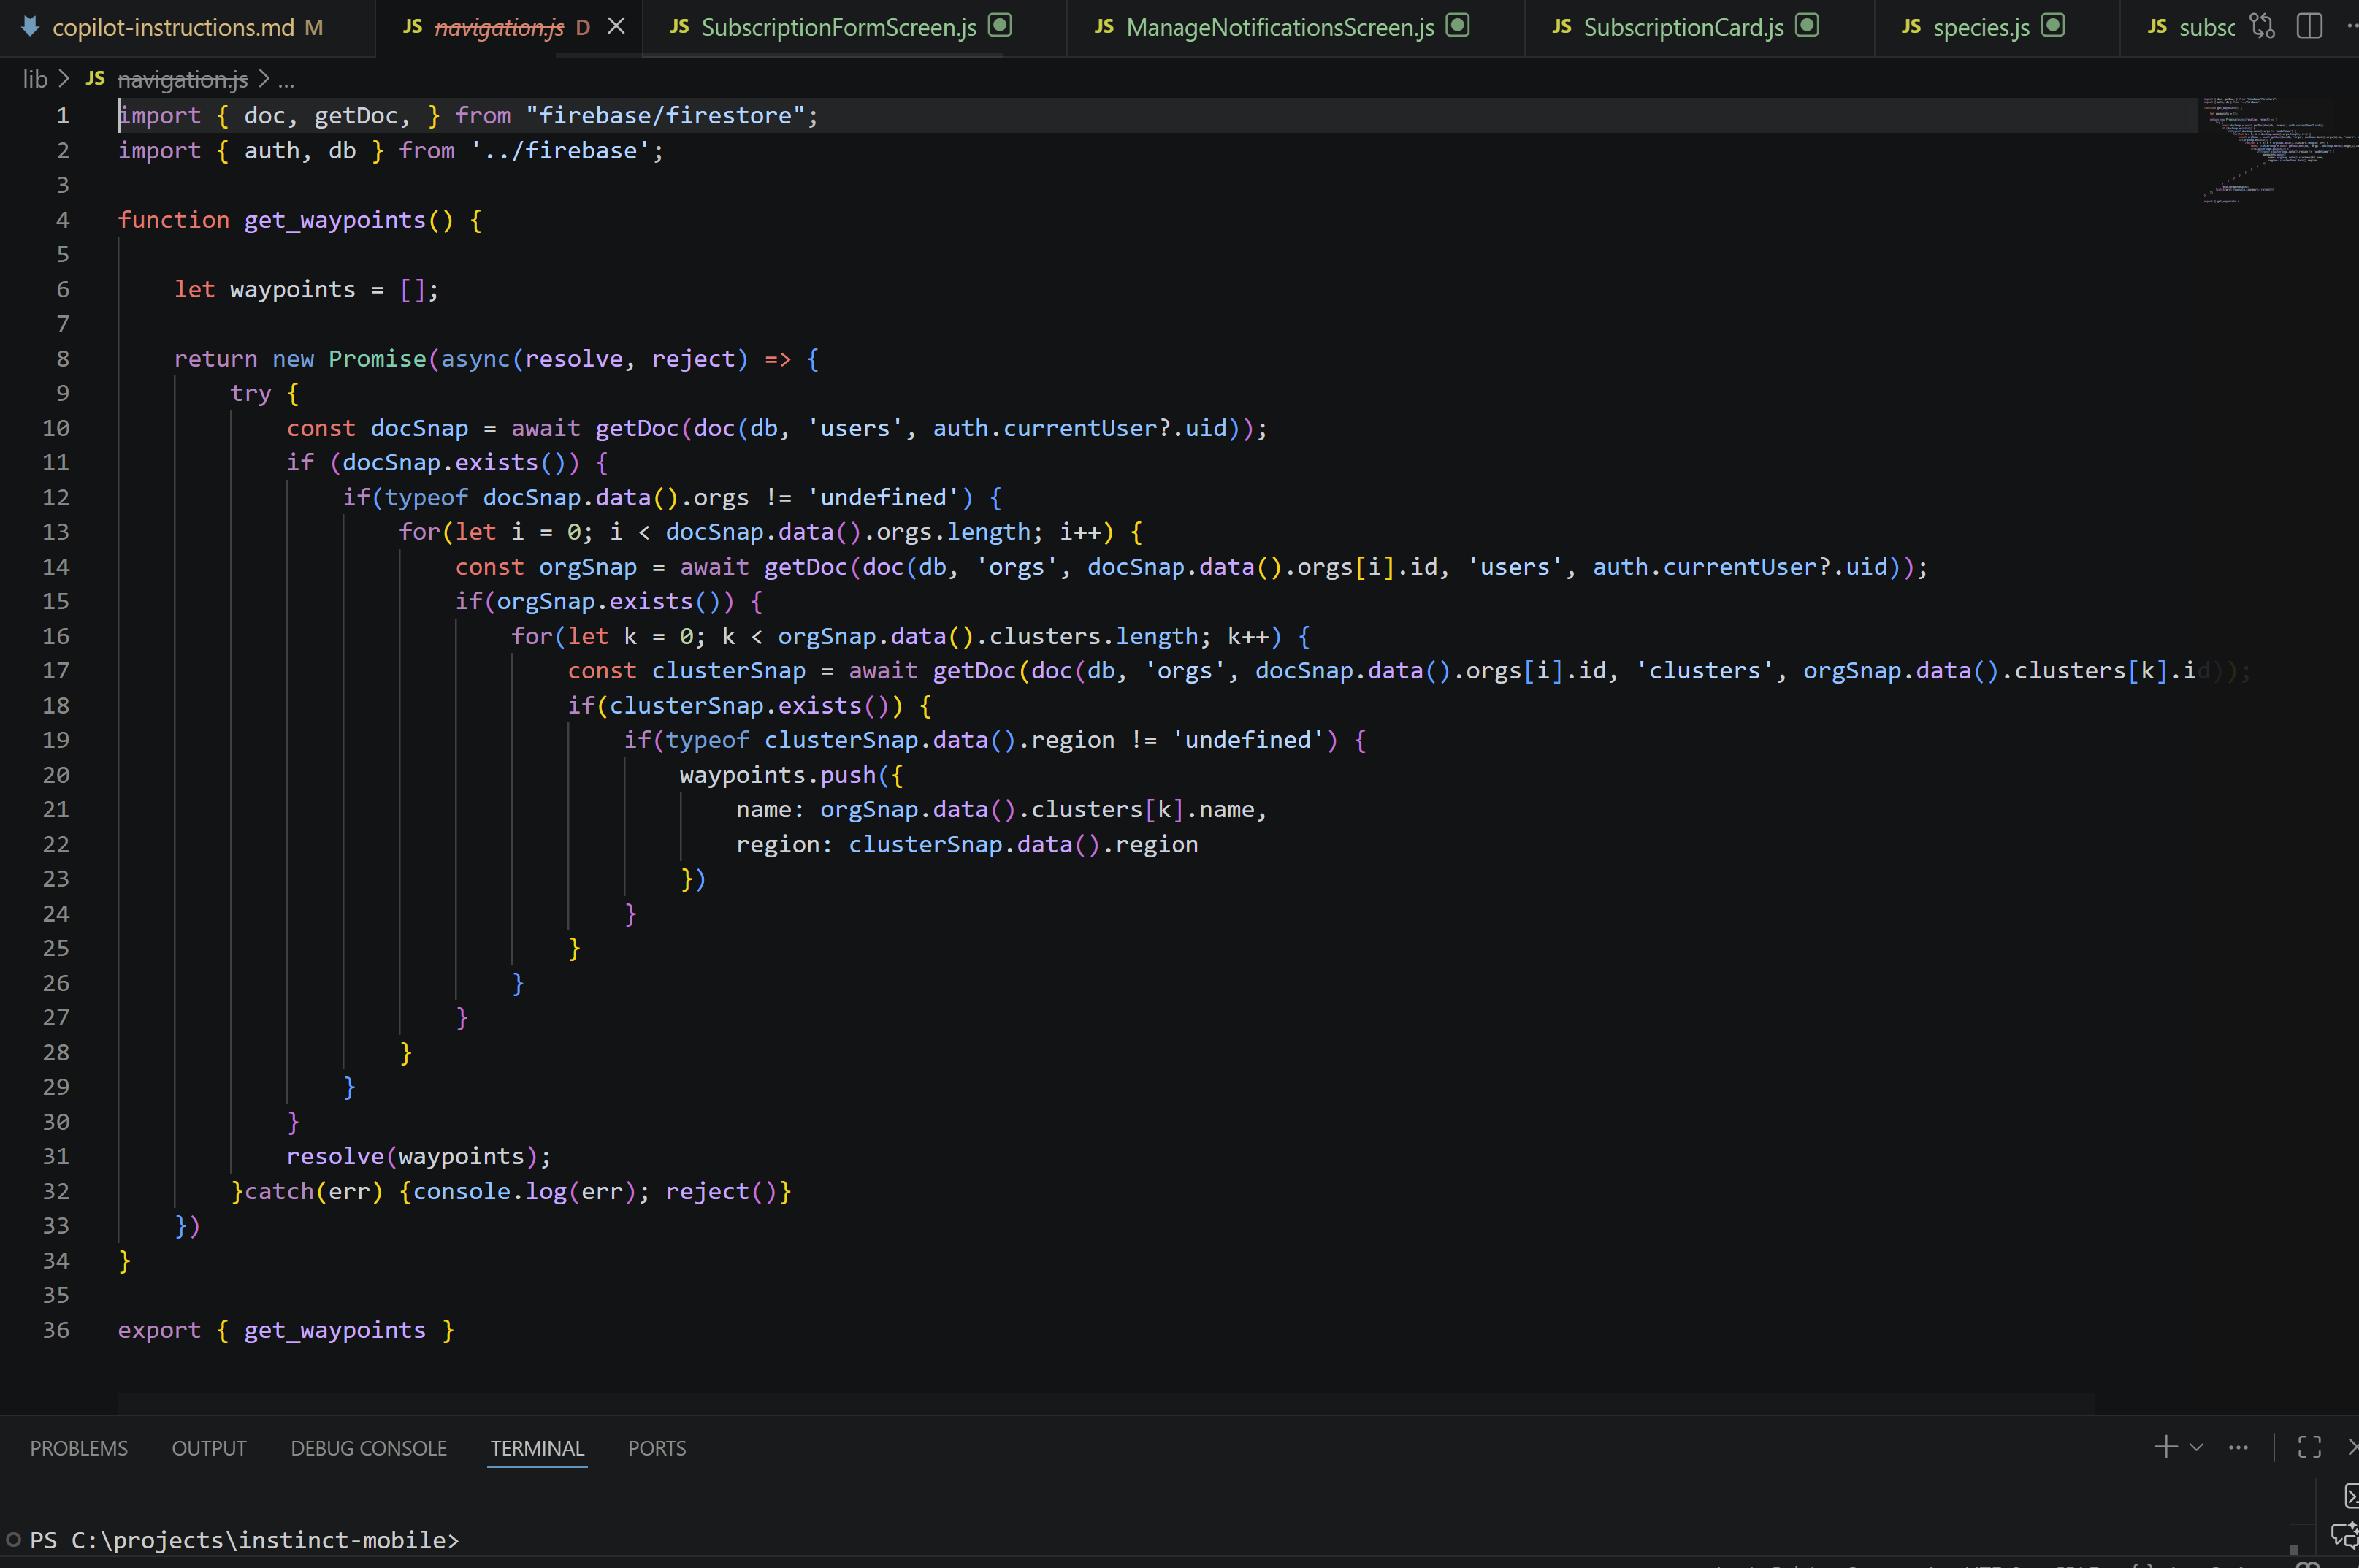Open the file changes compare icon
Viewport: 2359px width, 1568px height.
point(2262,26)
